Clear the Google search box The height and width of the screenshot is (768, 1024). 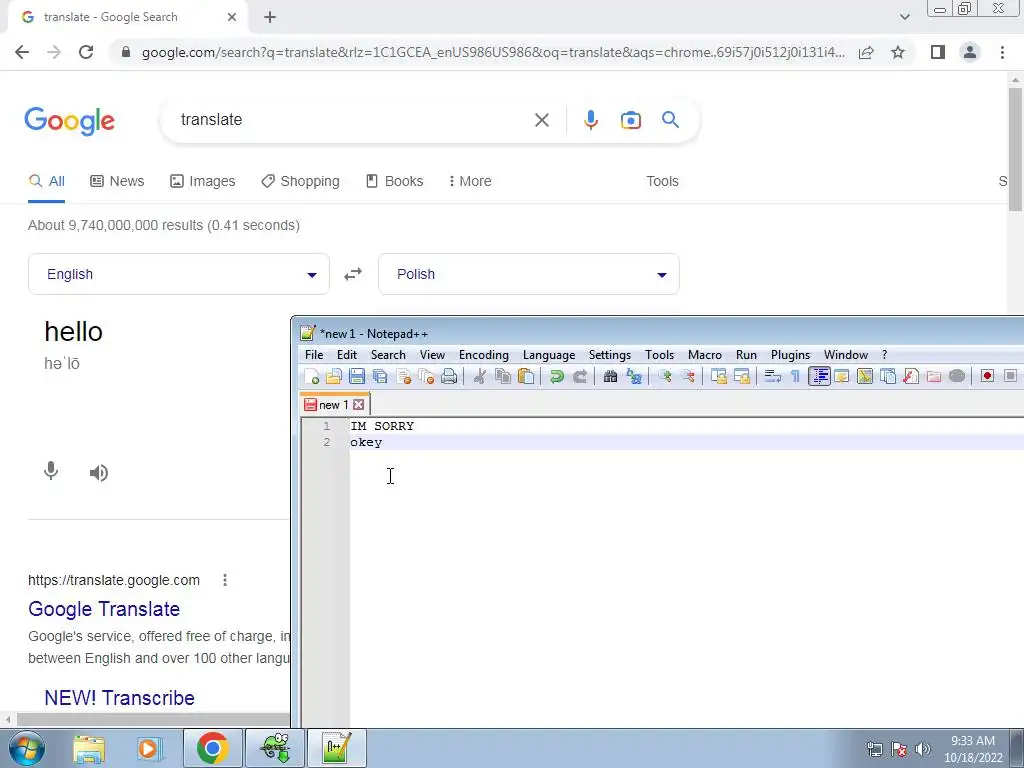[x=541, y=120]
